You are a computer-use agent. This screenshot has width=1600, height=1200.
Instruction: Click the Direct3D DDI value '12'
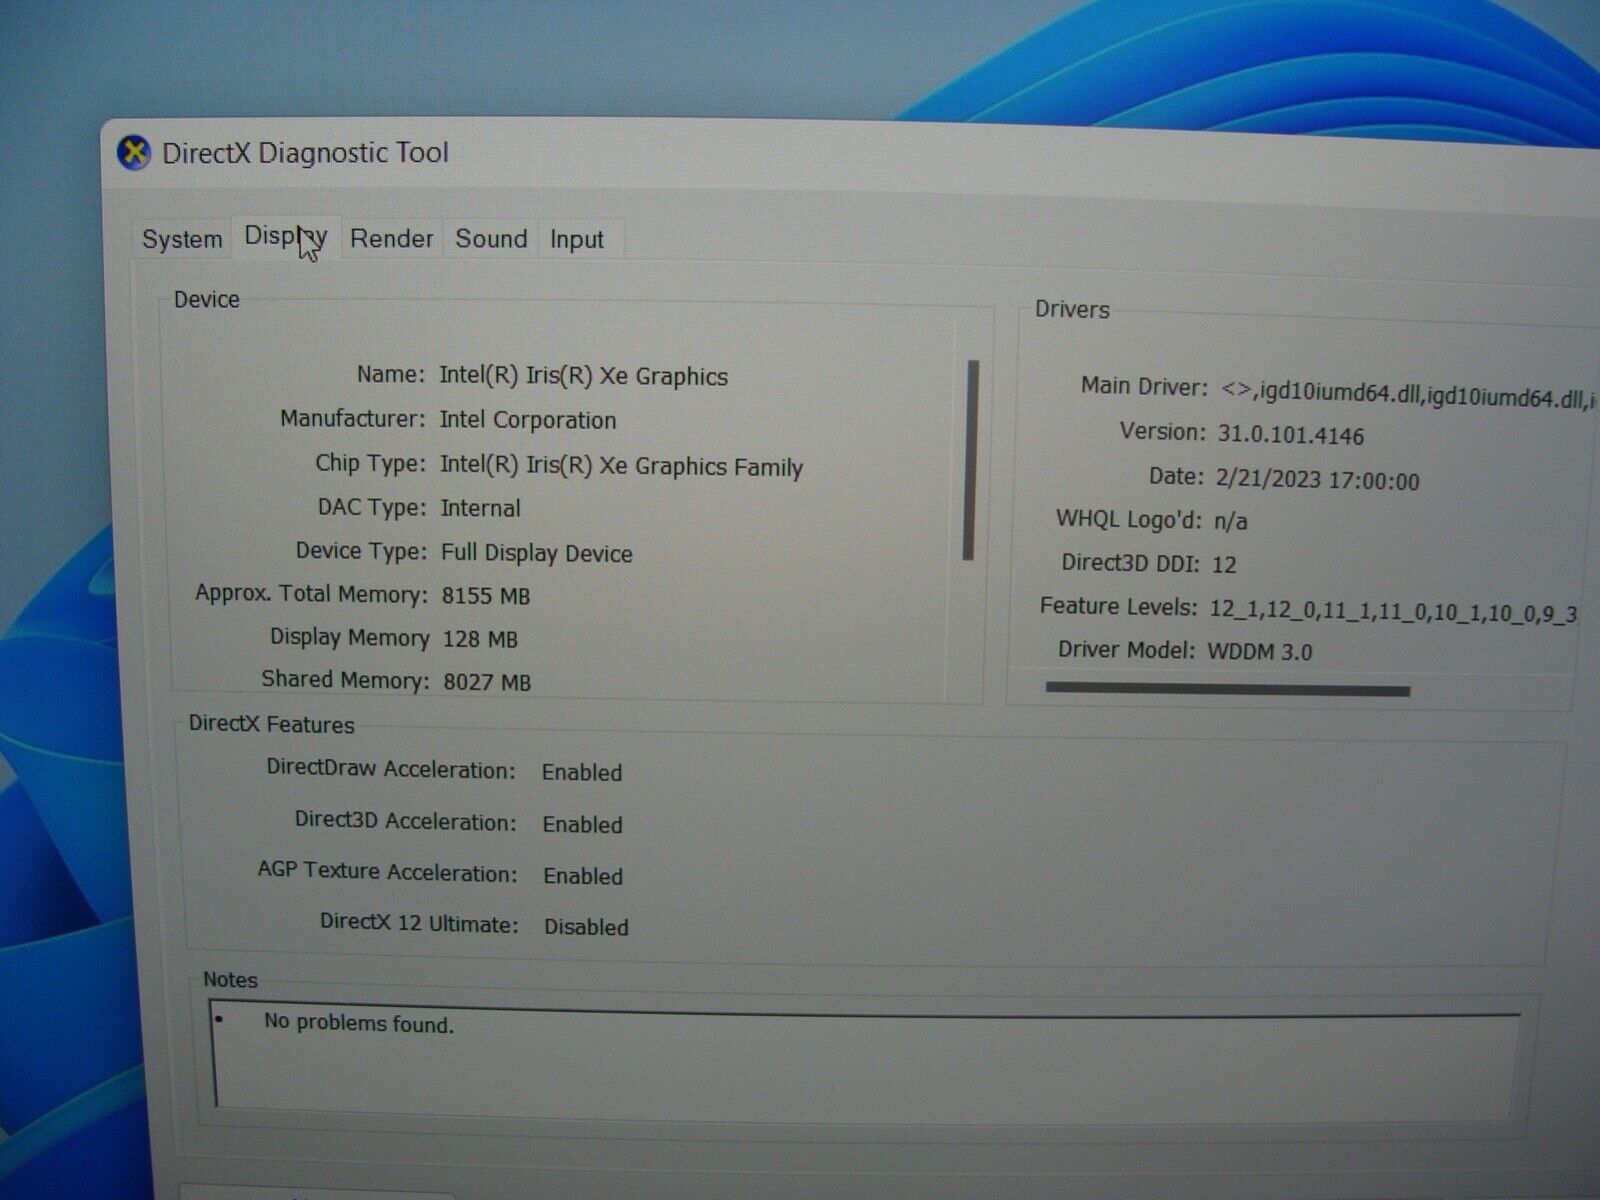coord(1224,564)
